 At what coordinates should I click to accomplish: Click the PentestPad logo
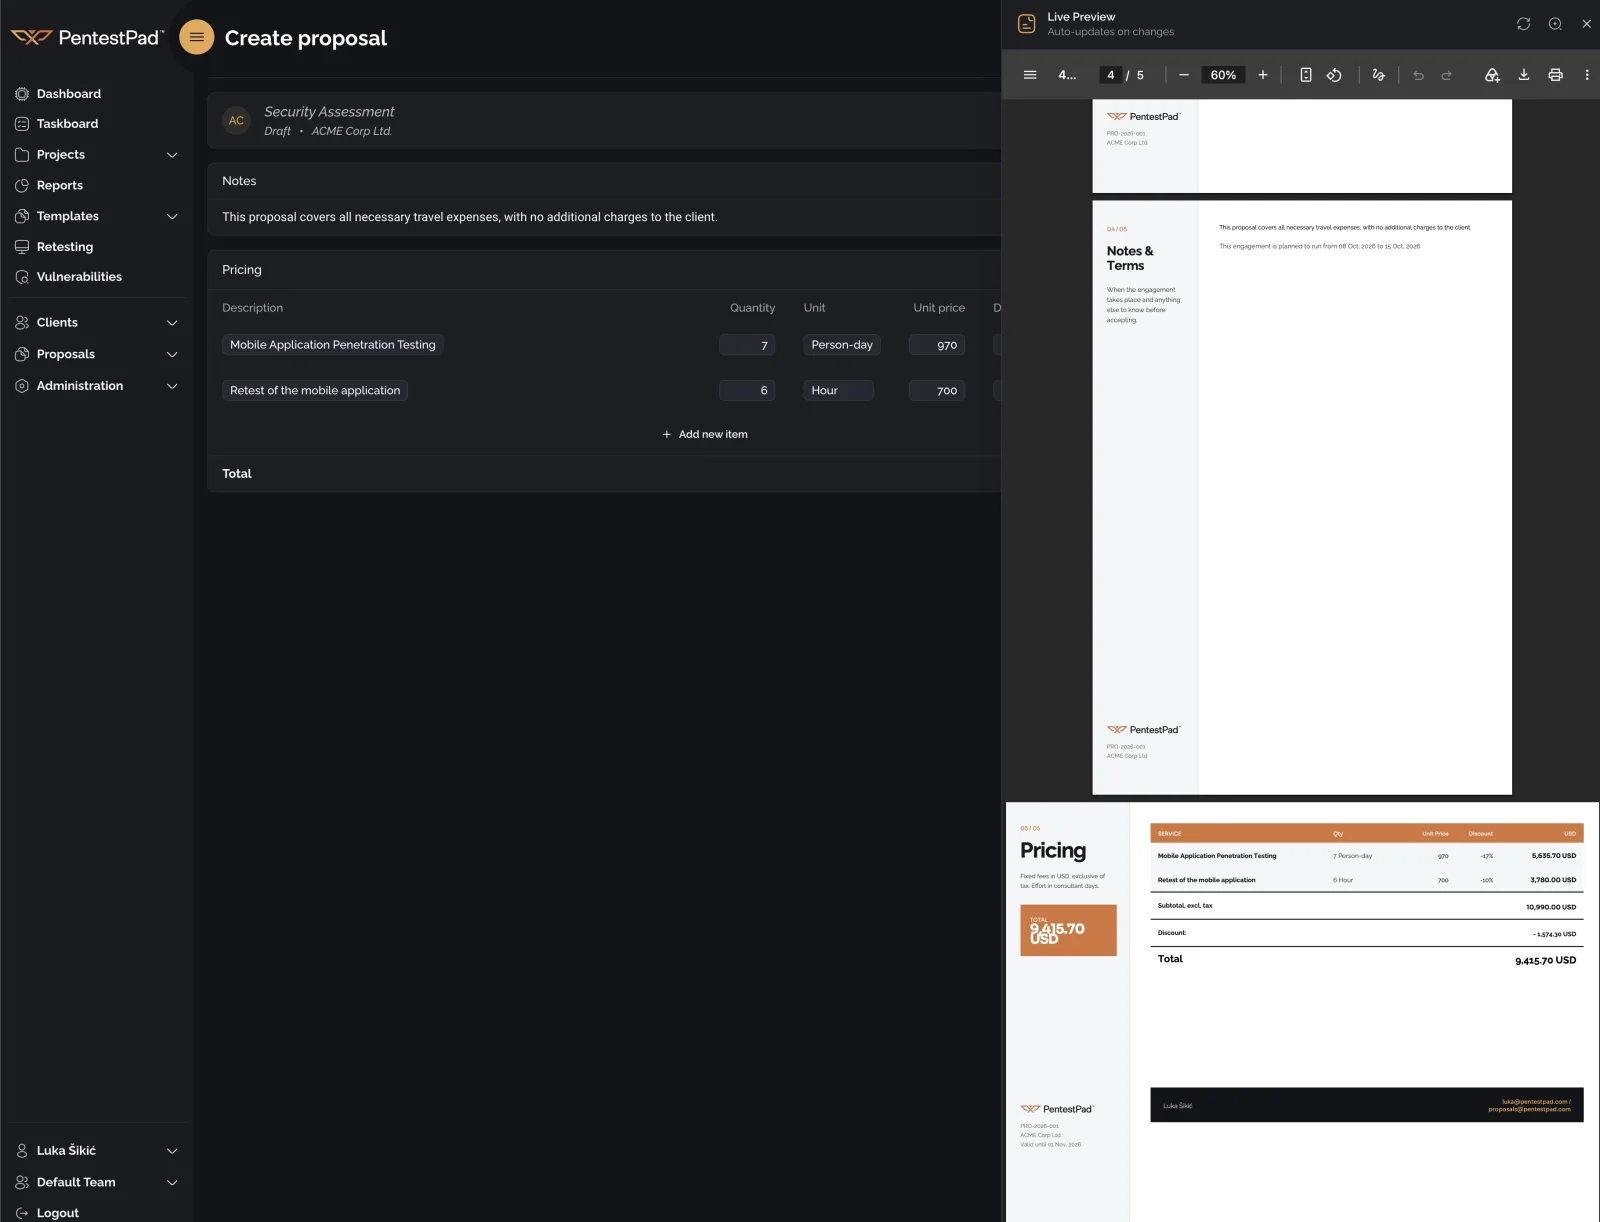[x=87, y=37]
